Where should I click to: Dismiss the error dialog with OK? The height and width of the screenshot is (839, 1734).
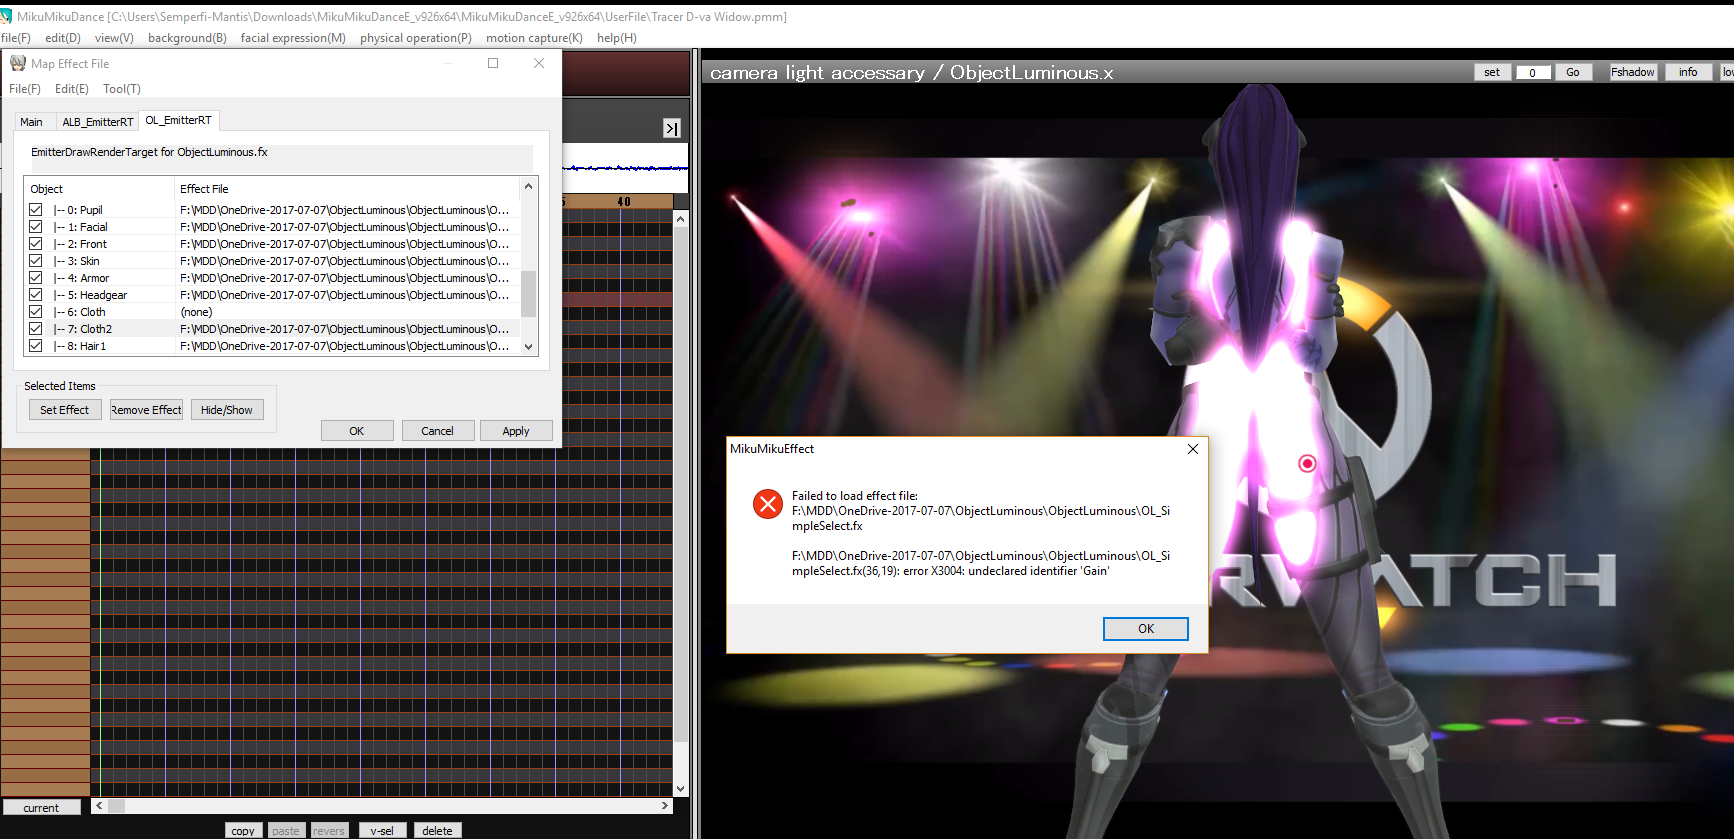[1146, 629]
